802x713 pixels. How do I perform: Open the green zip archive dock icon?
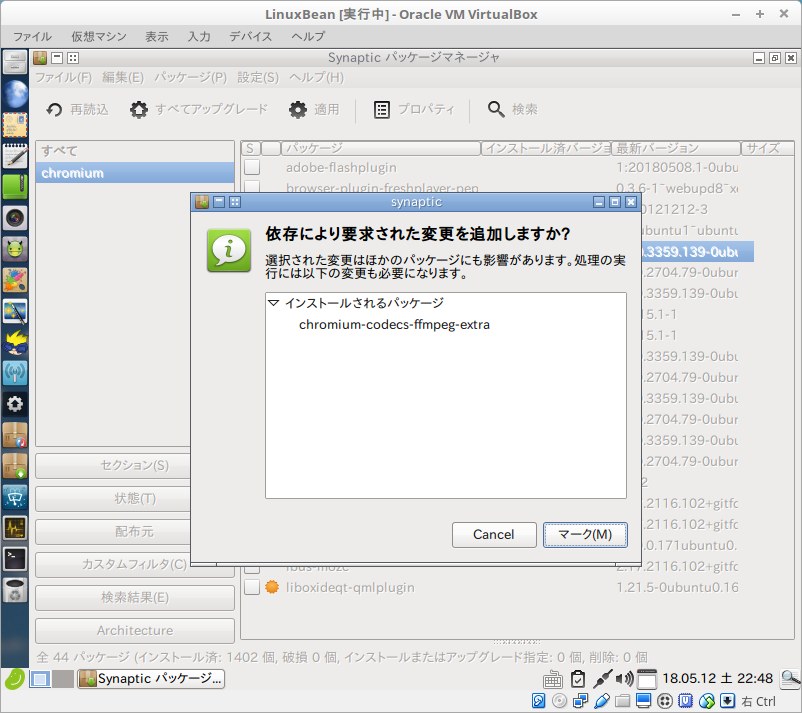point(15,187)
